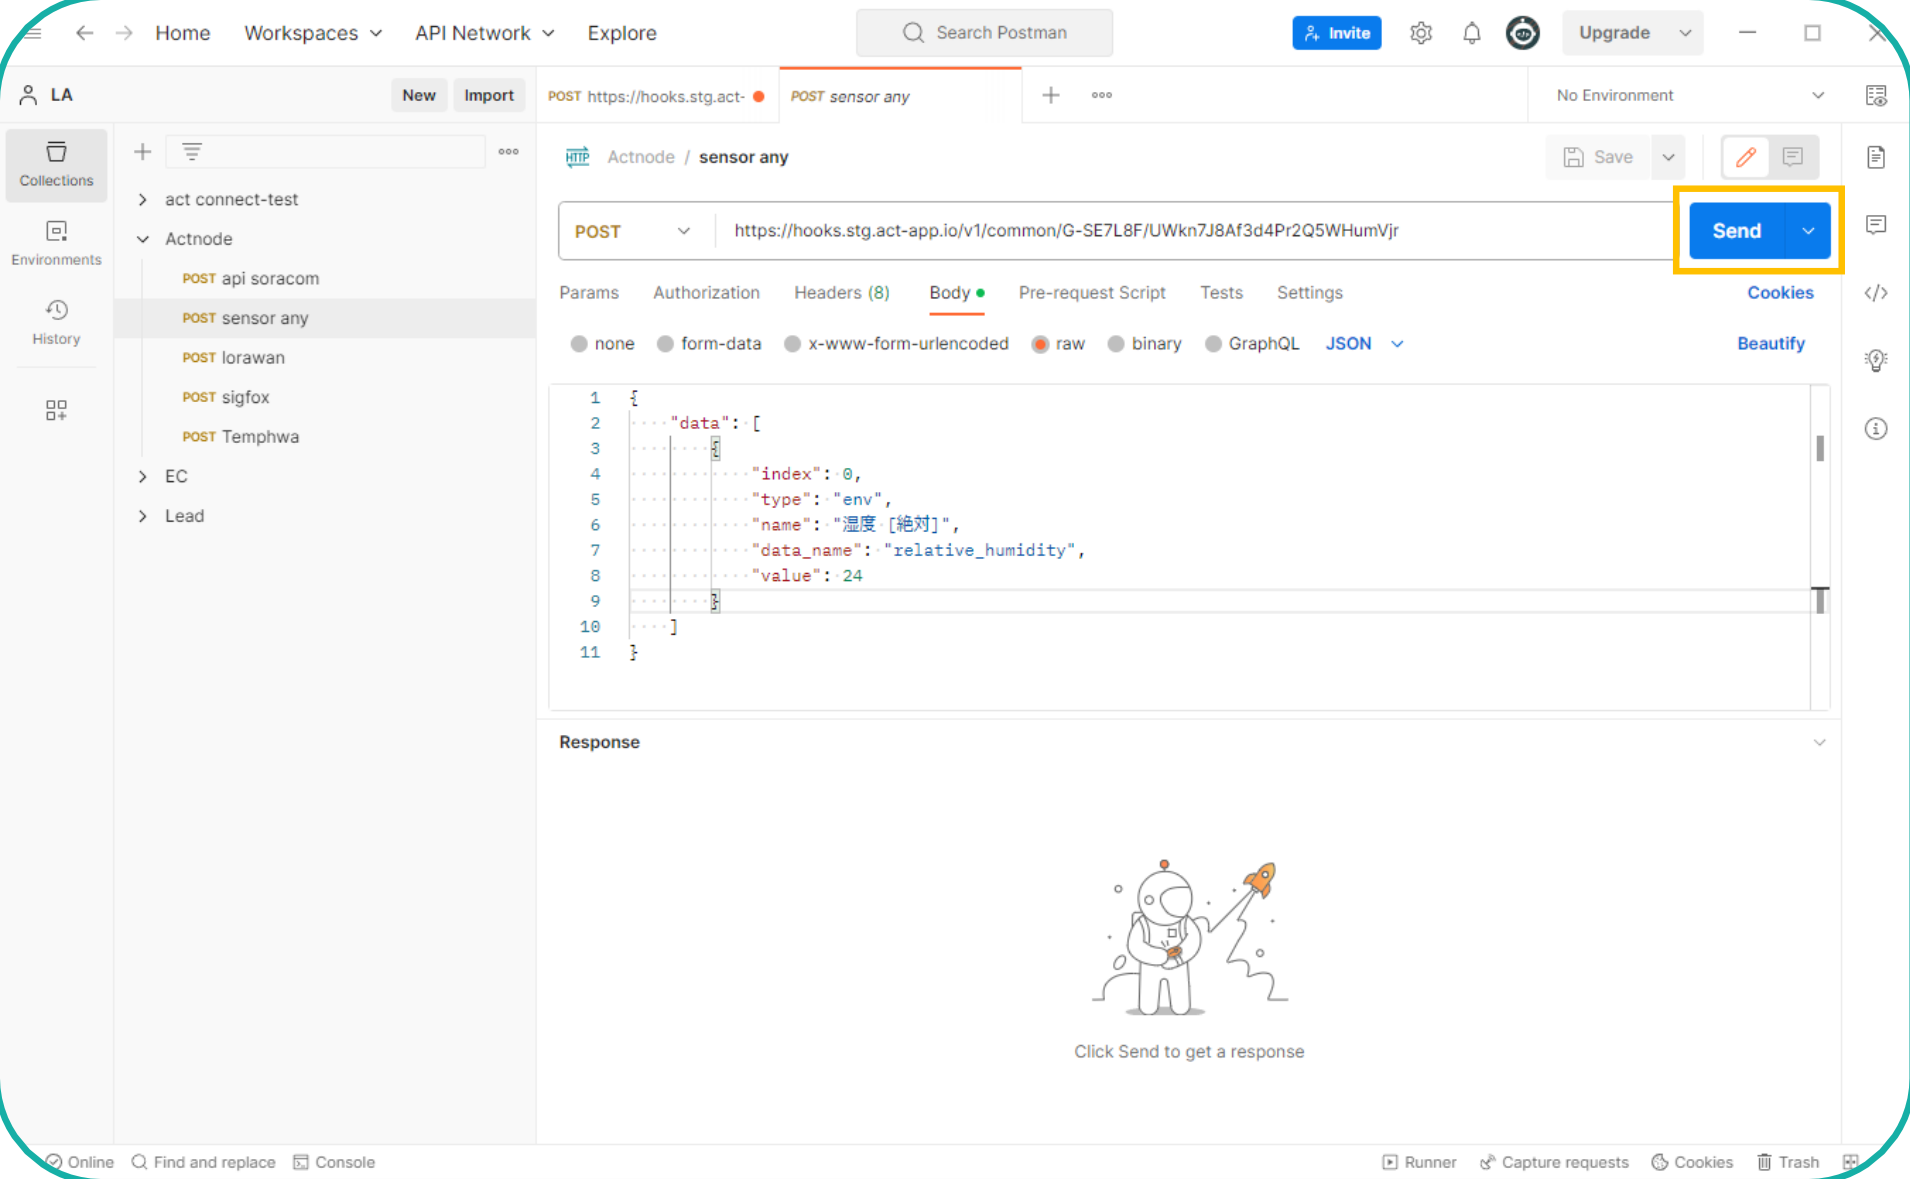The image size is (1910, 1179).
Task: Switch to the Headers (8) tab
Action: [841, 292]
